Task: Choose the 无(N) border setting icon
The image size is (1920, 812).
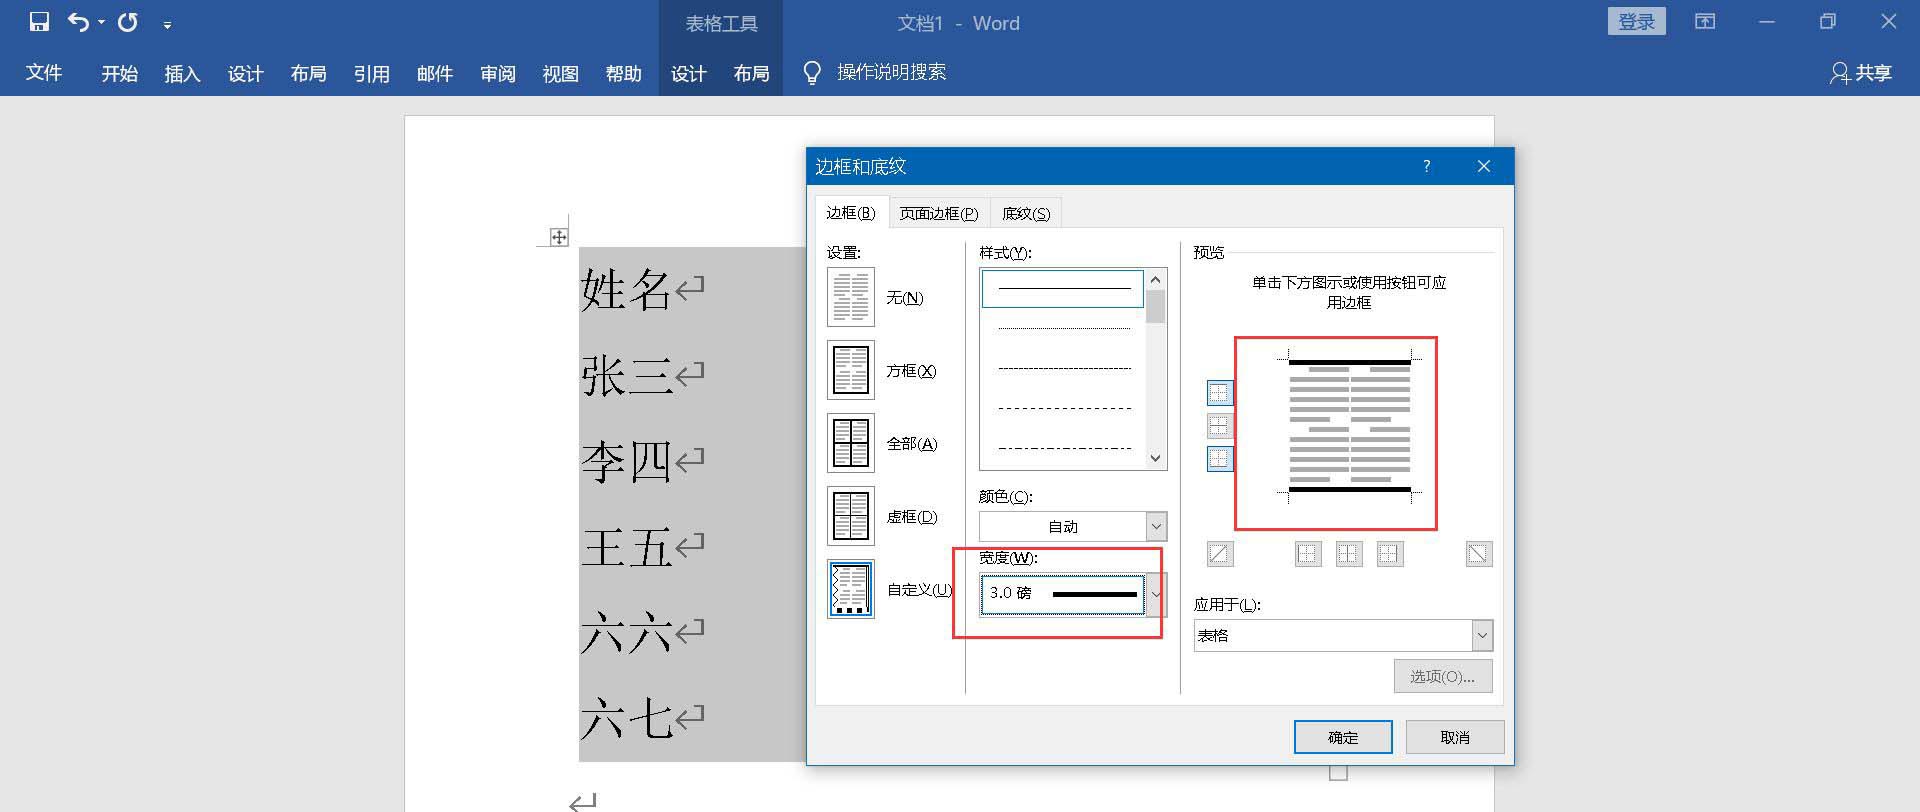Action: (851, 297)
